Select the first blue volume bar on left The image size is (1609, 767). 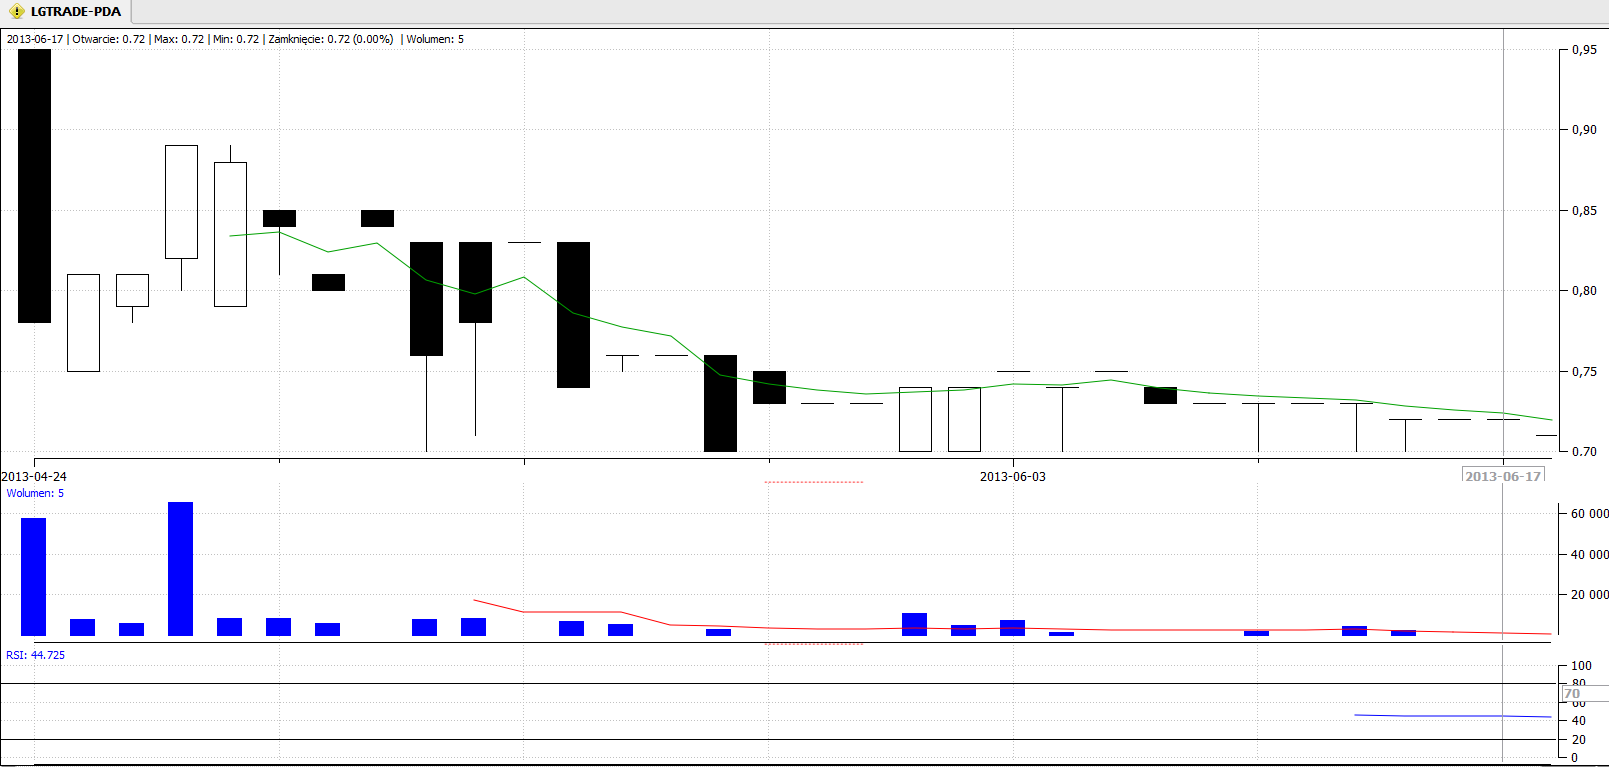click(x=33, y=576)
